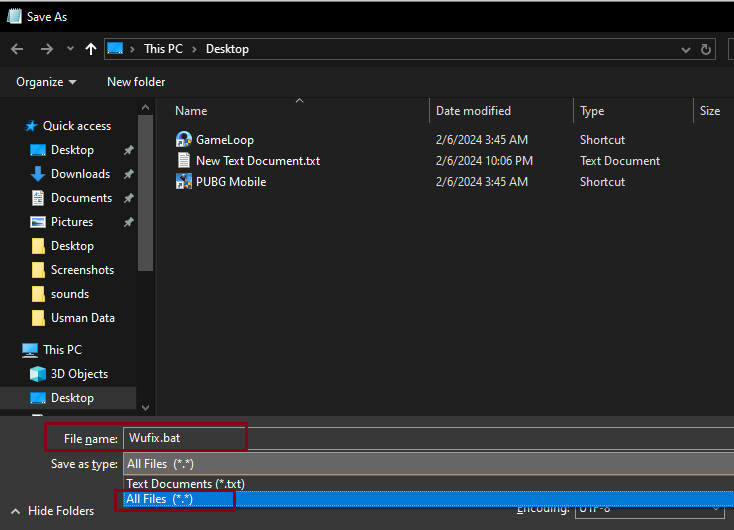Click the pin beside Pictures folder
This screenshot has width=734, height=530.
click(x=128, y=222)
